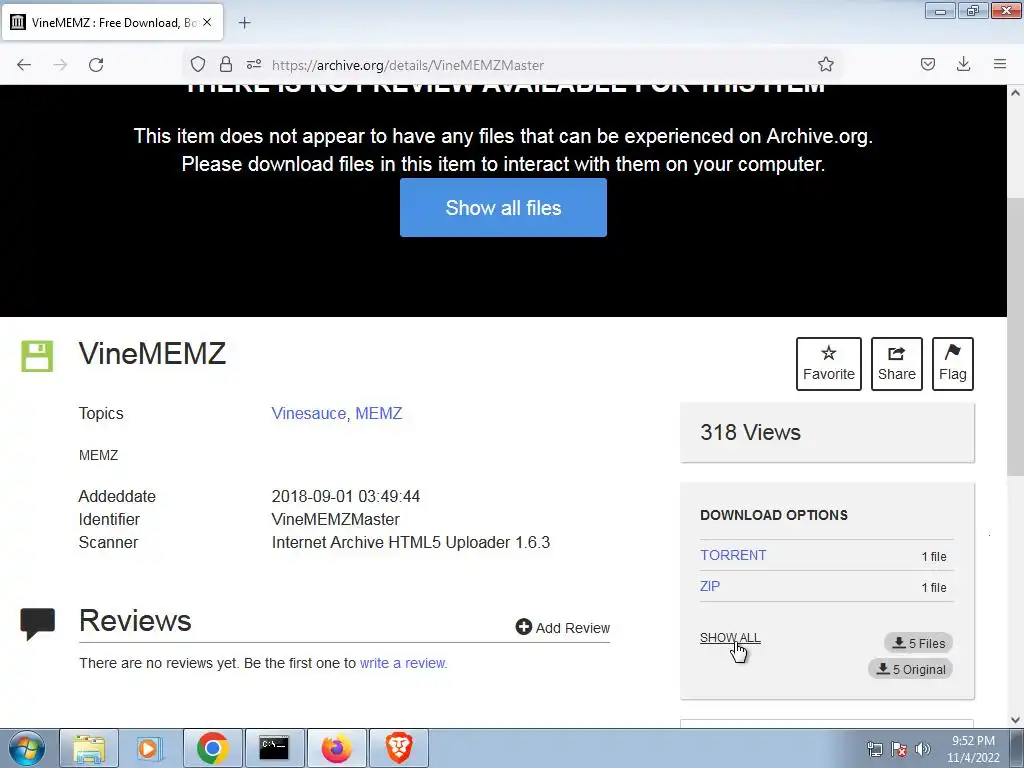Click the identifier value VineMEMZMaster

(x=336, y=519)
